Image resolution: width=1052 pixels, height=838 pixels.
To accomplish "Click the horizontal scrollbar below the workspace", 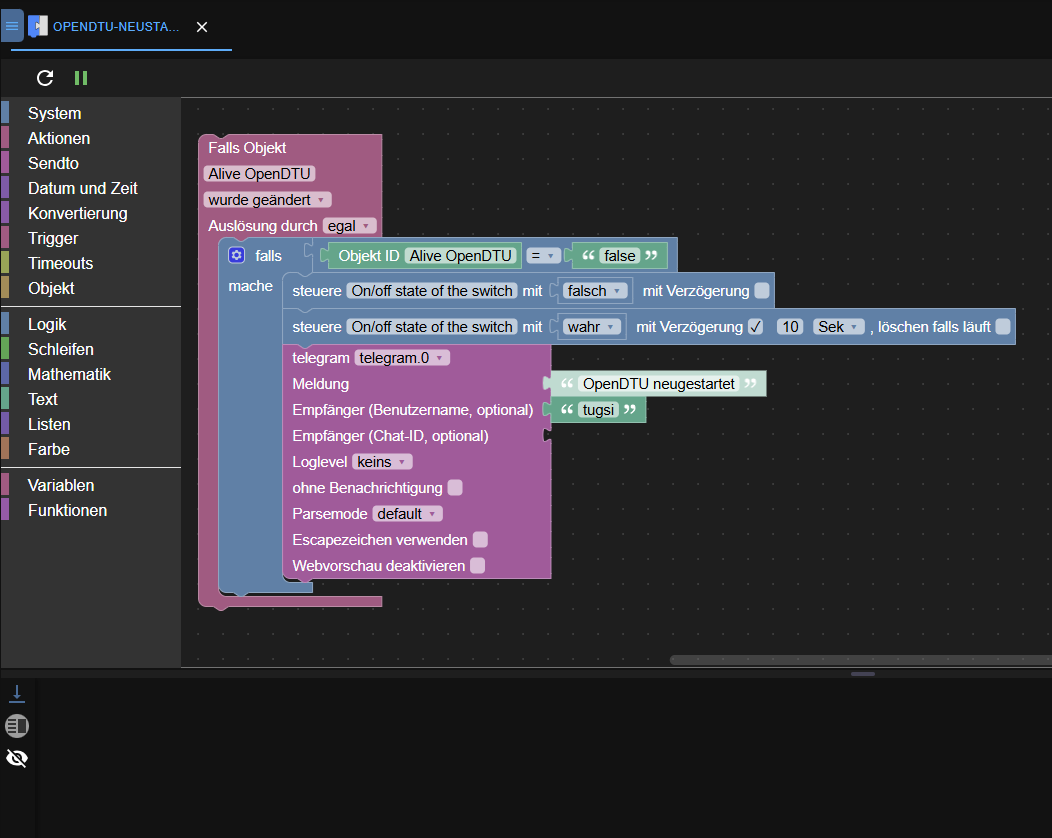I will tap(860, 660).
